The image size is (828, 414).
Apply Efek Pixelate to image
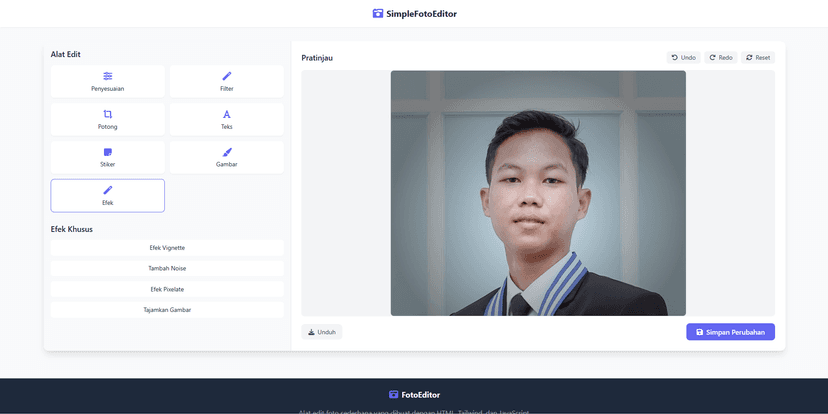(x=167, y=289)
